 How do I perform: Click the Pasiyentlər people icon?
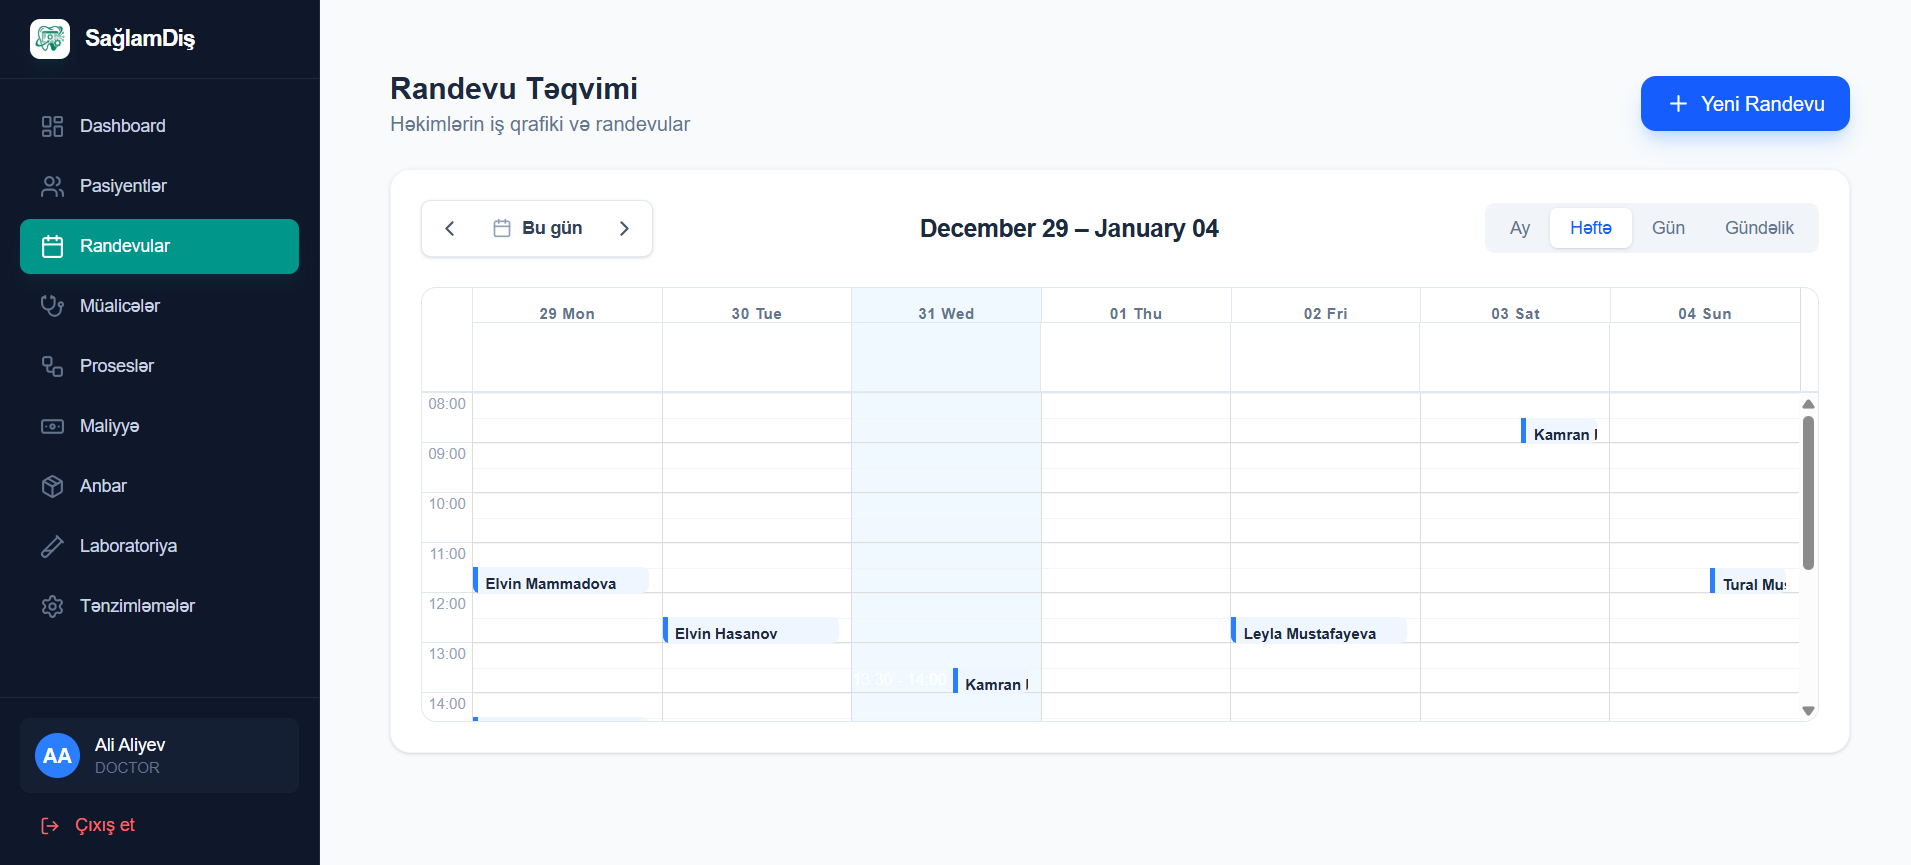point(52,186)
